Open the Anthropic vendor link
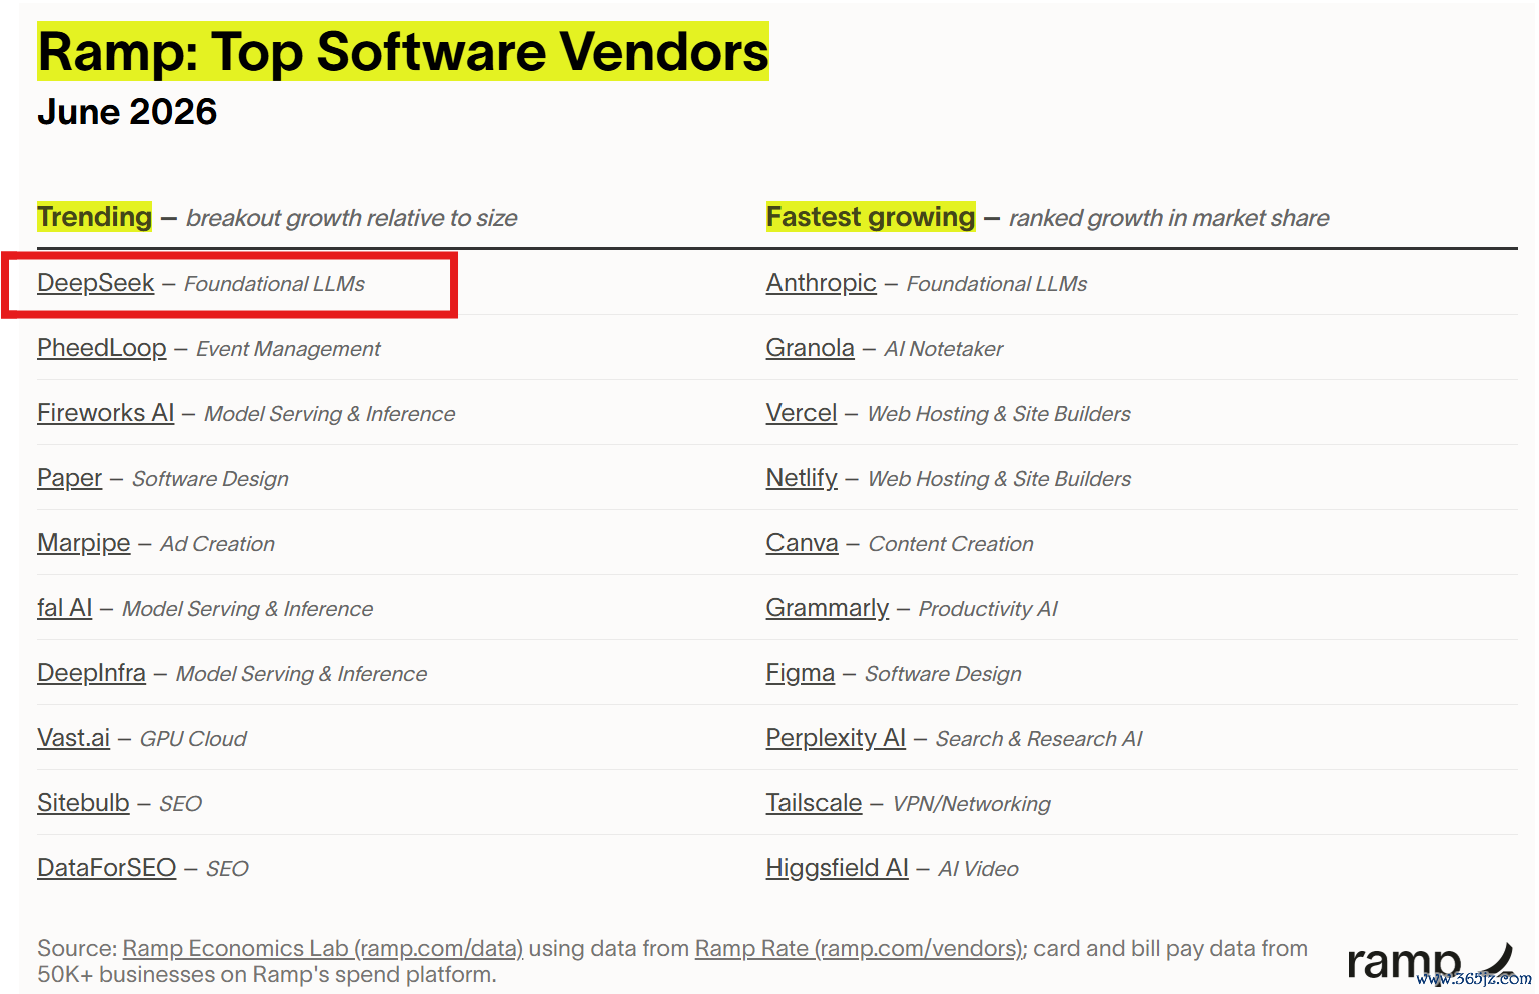Viewport: 1539px width, 994px height. pyautogui.click(x=821, y=283)
